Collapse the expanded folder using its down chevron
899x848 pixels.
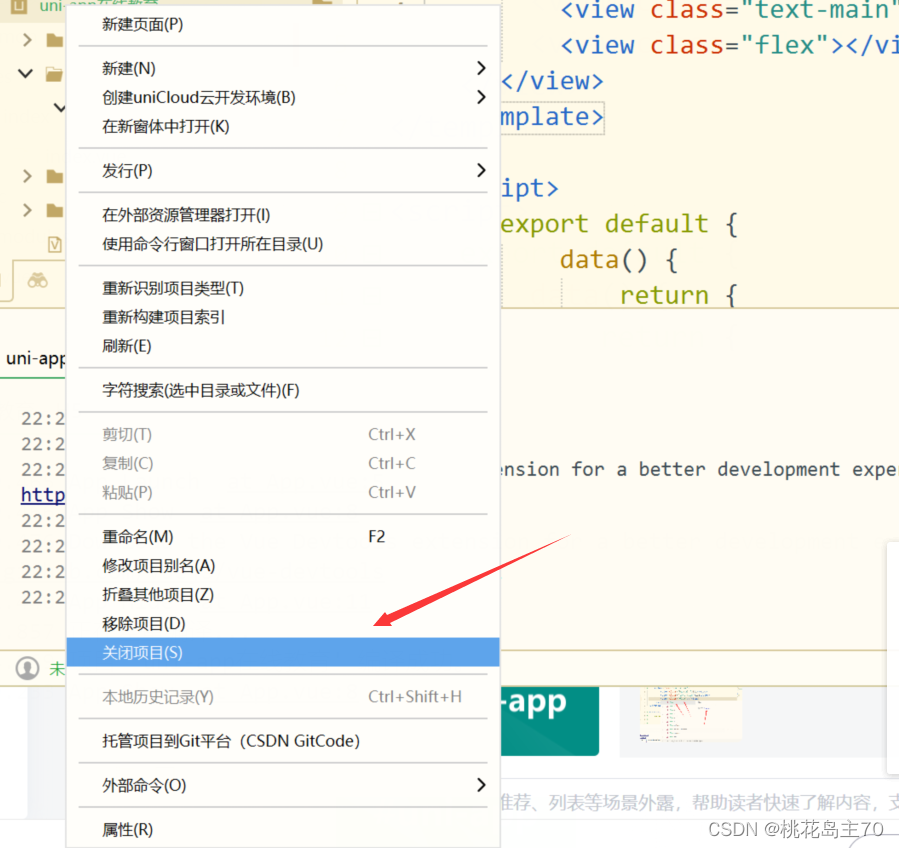[x=24, y=73]
